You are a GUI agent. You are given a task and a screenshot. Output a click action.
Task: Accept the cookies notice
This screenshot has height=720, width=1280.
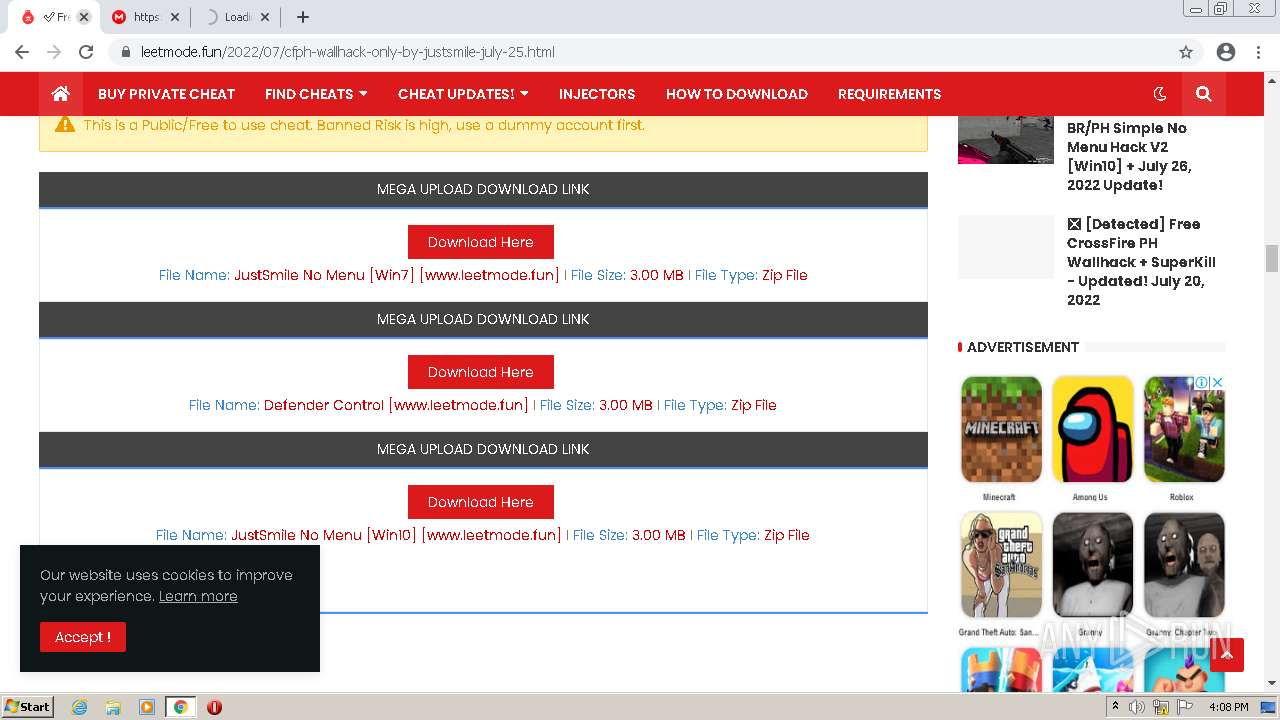pyautogui.click(x=83, y=637)
